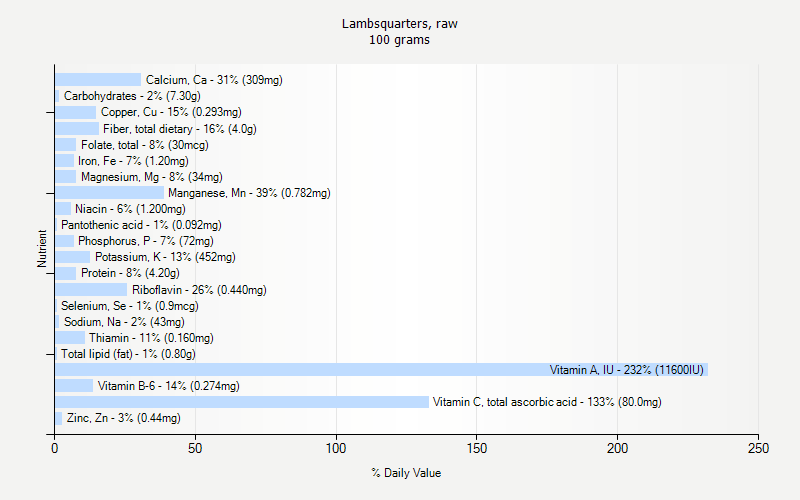This screenshot has width=800, height=500.
Task: Select the Carbohydrates 2% (7.30g) label
Action: pyautogui.click(x=132, y=96)
